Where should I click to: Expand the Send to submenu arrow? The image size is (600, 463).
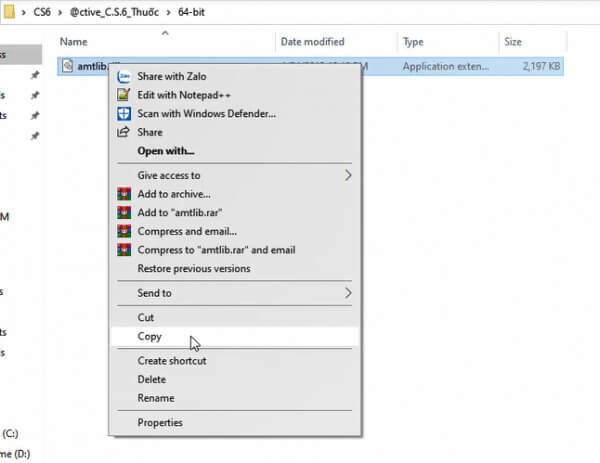[x=348, y=293]
